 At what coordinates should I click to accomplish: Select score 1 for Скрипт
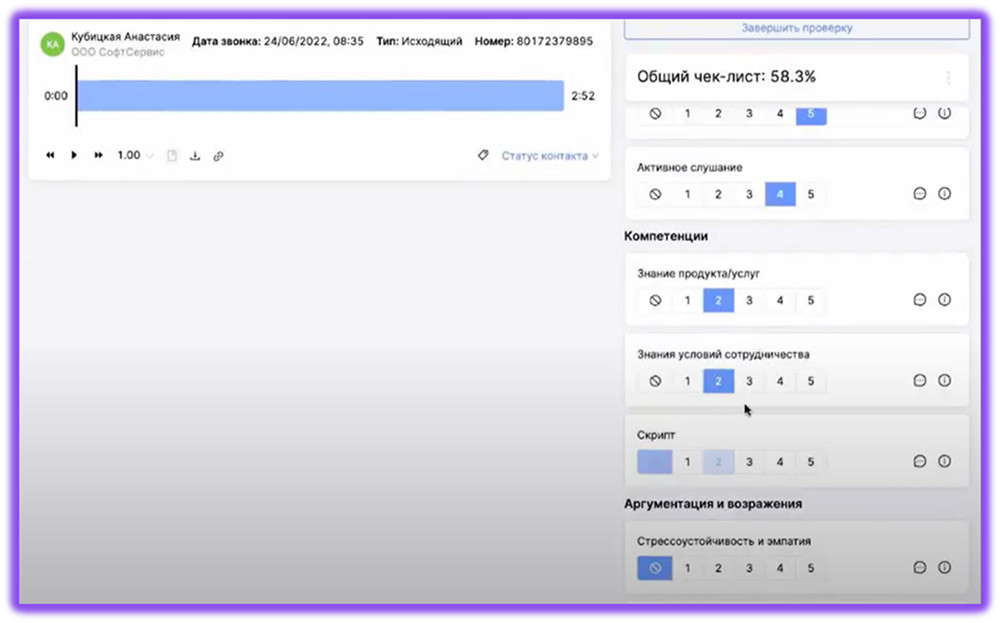click(687, 462)
